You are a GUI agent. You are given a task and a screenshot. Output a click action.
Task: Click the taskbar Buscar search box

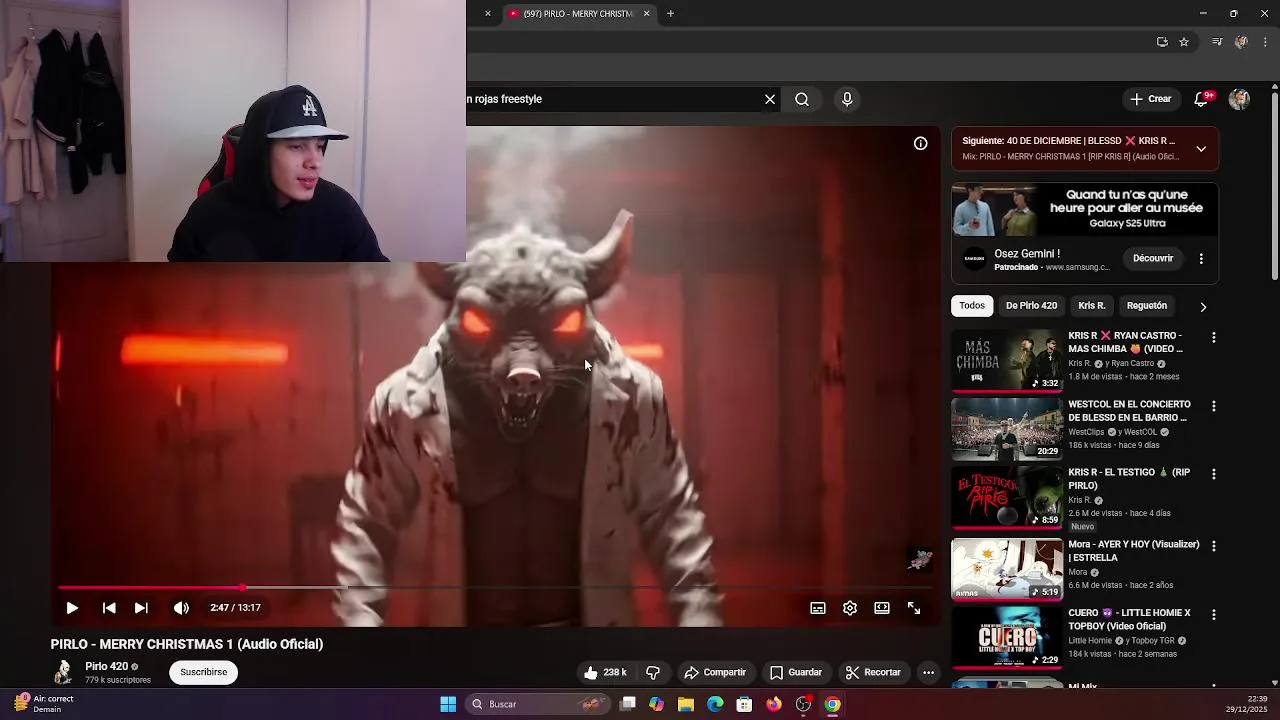pos(538,704)
